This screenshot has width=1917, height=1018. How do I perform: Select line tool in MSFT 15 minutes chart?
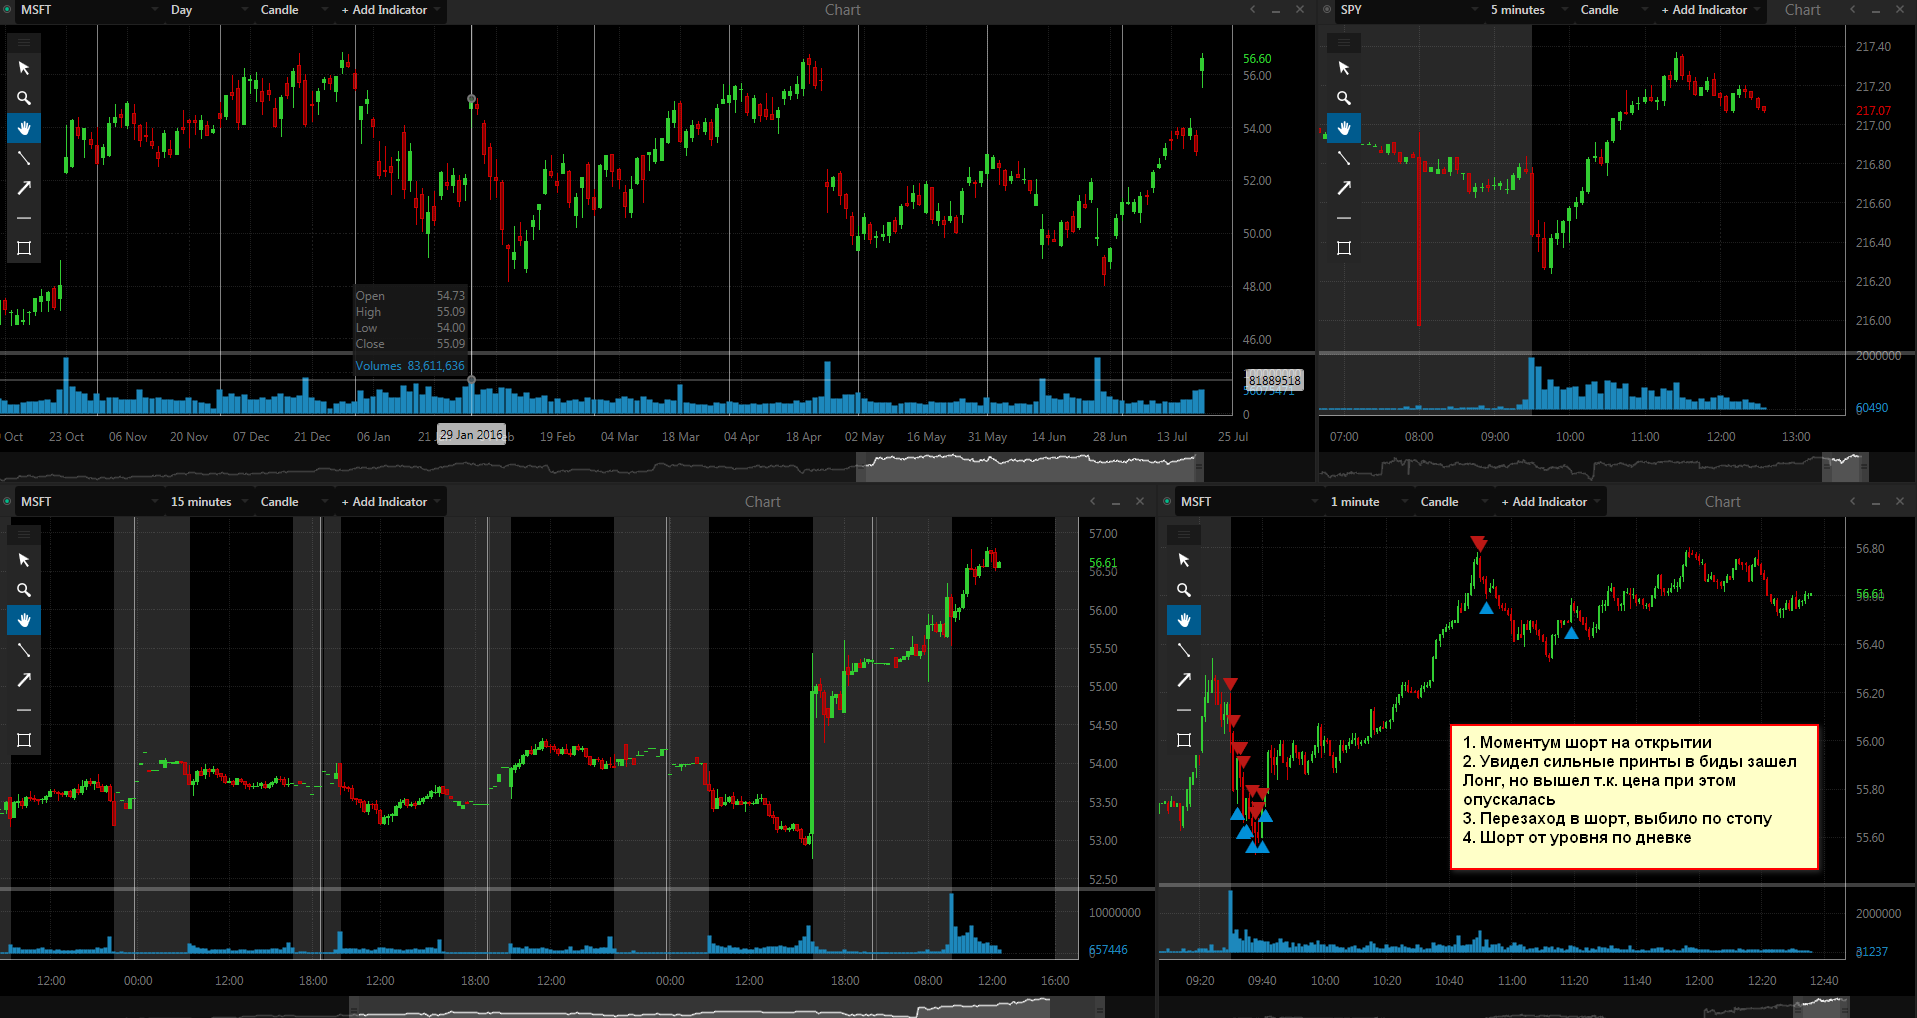24,650
